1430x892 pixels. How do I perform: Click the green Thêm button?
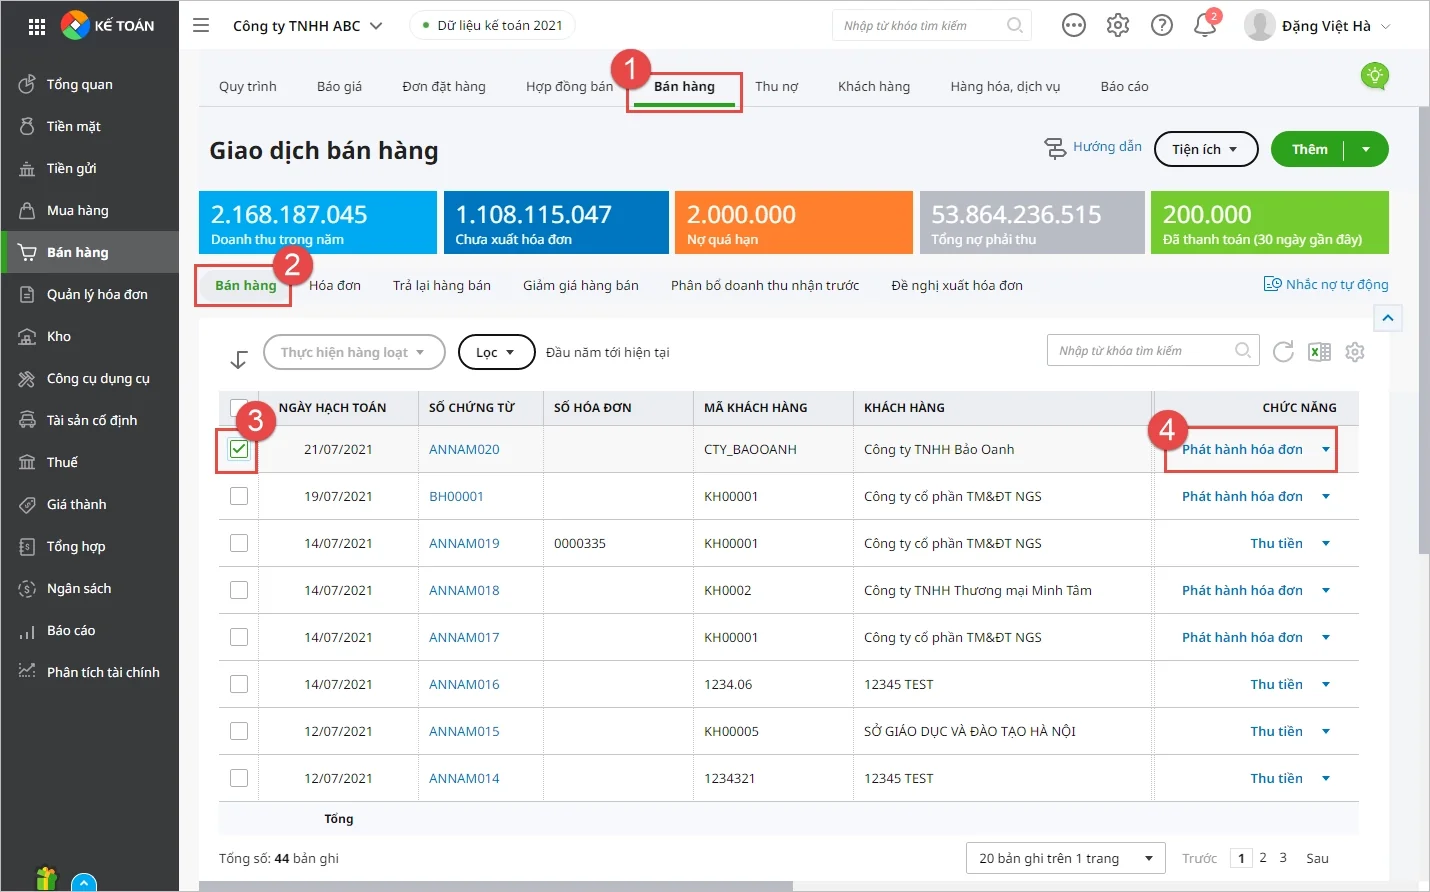1309,149
